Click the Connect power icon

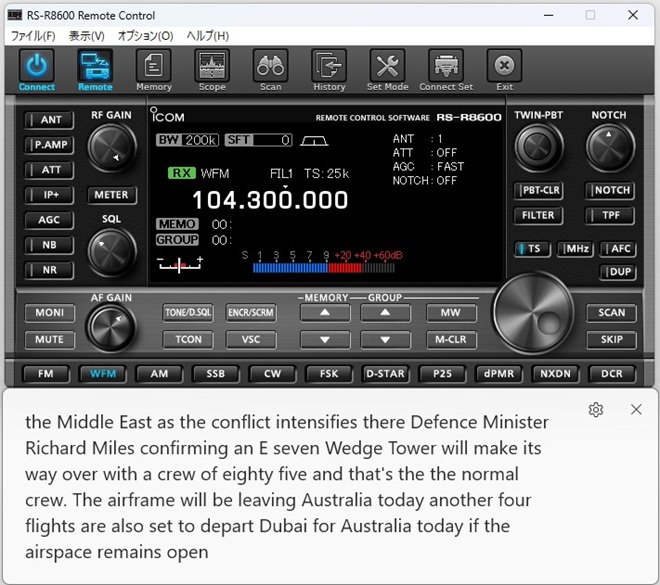pyautogui.click(x=37, y=66)
